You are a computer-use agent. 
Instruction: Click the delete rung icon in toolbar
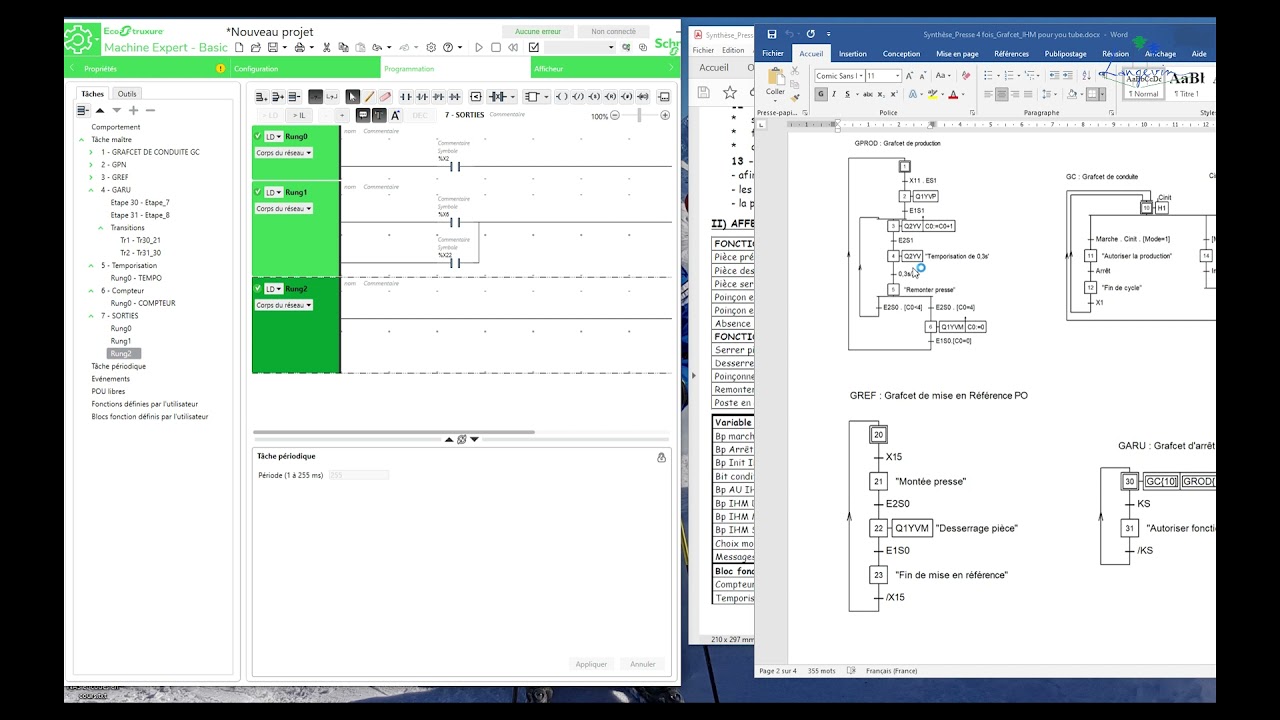[294, 97]
